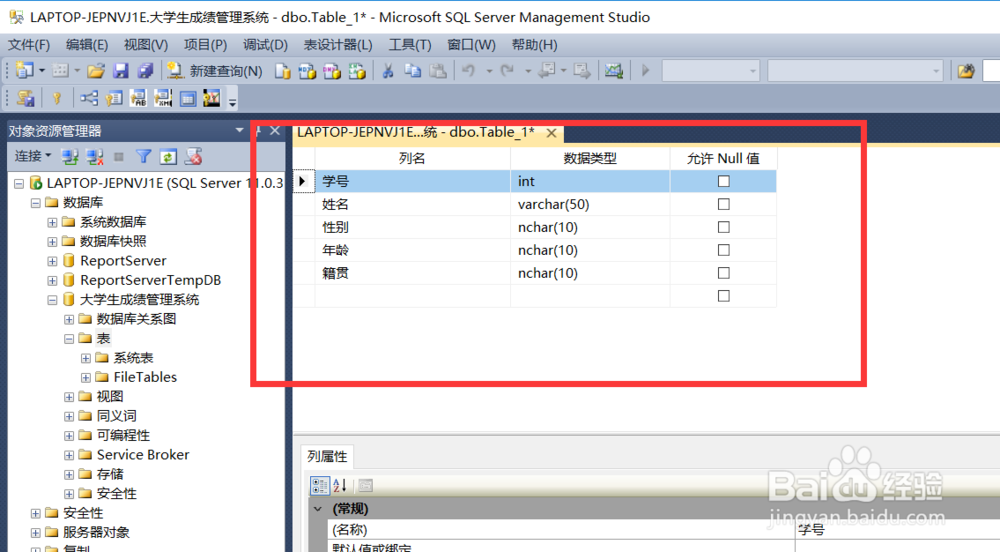Expand the FileTables folder
This screenshot has height=552, width=1000.
pyautogui.click(x=85, y=377)
